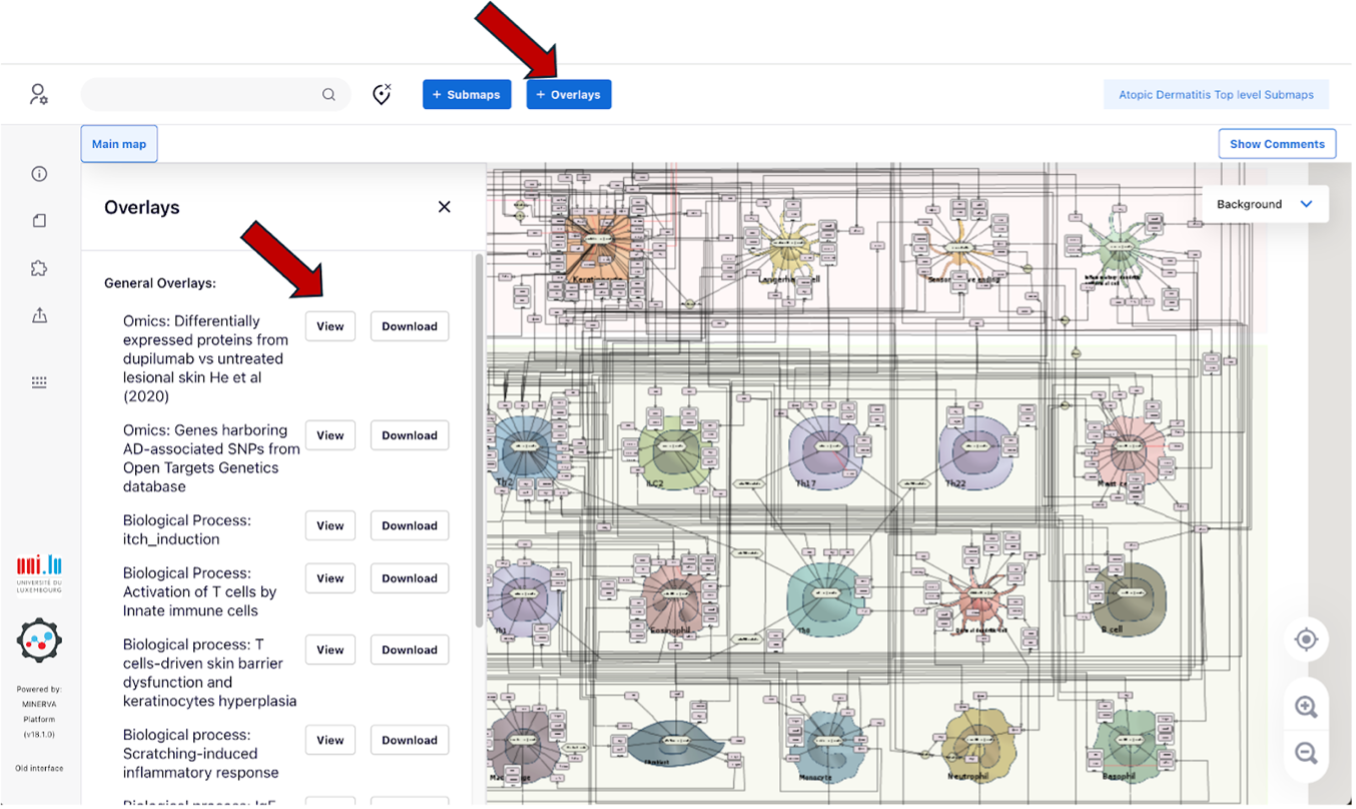Recenter map with the location target icon
Image resolution: width=1356 pixels, height=809 pixels.
(x=1305, y=639)
